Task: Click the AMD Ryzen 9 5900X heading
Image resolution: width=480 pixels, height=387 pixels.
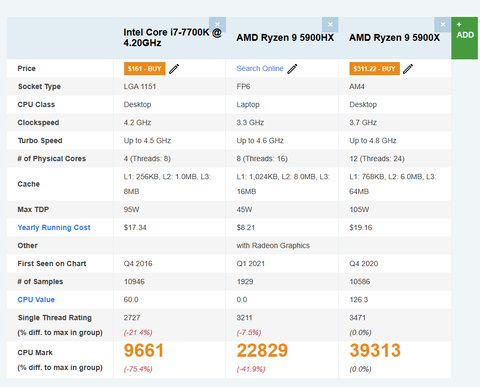Action: tap(394, 38)
